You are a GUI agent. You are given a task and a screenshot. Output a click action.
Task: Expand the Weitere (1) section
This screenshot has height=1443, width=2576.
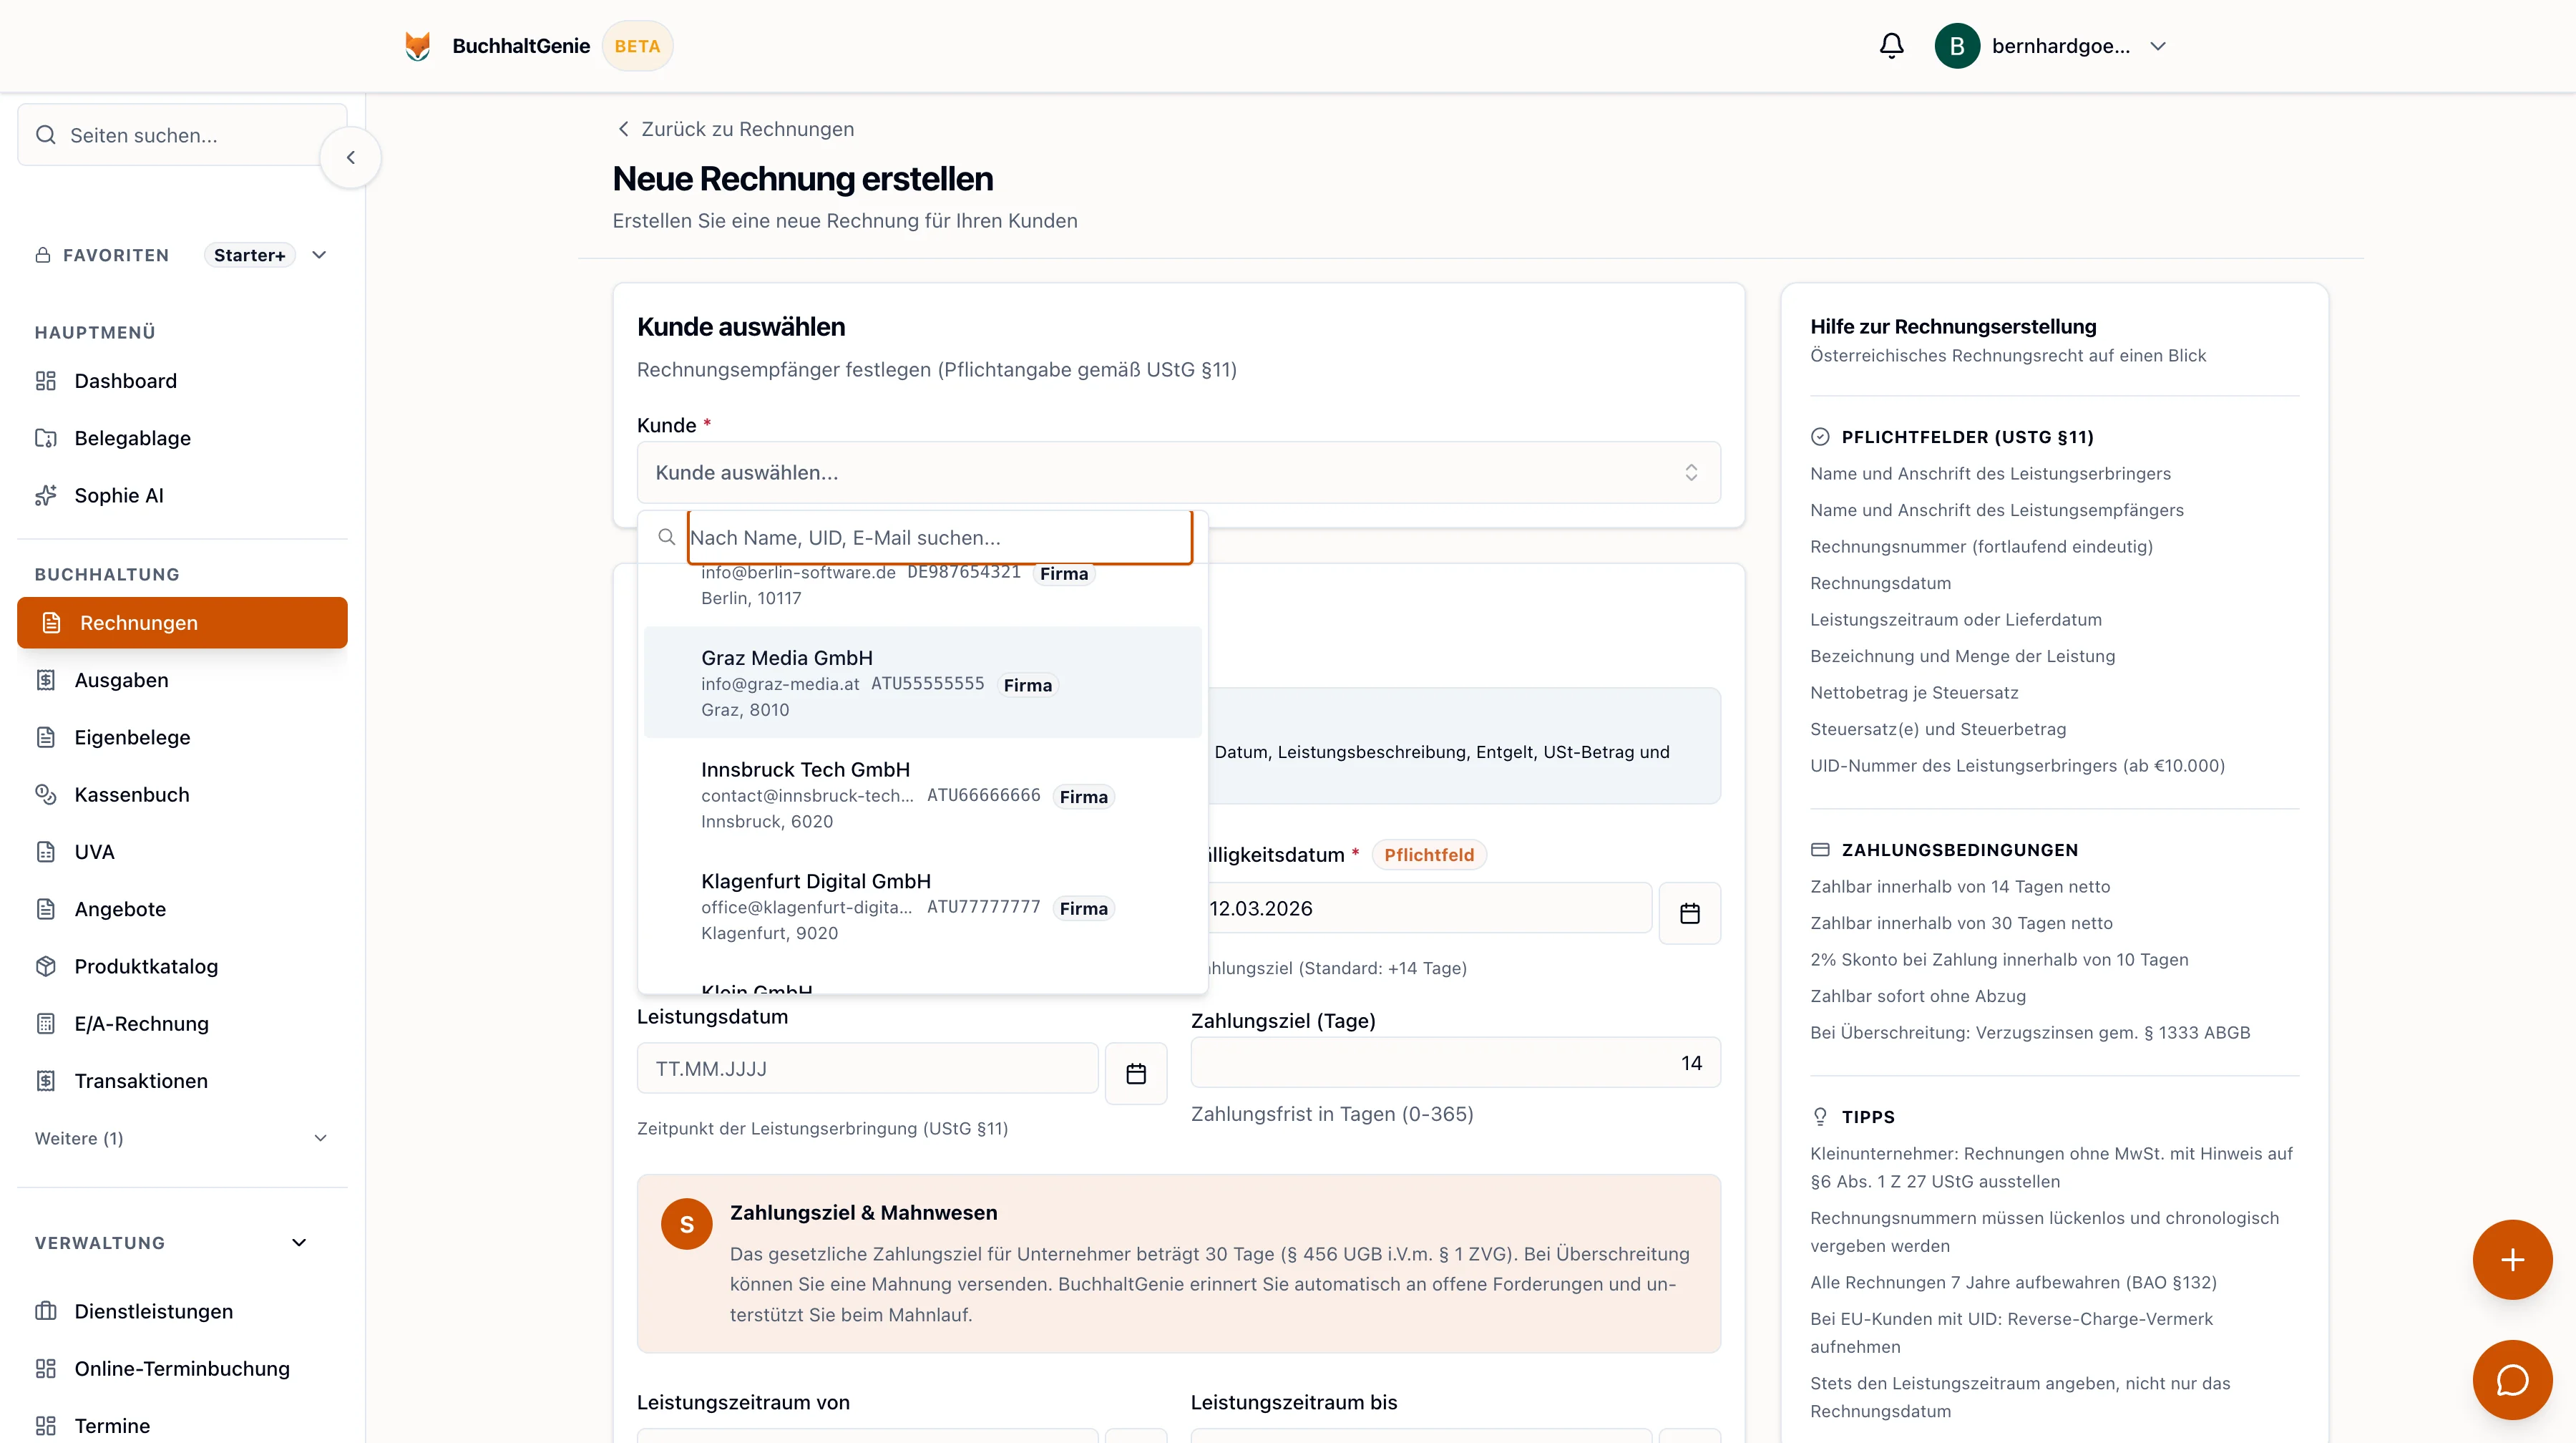180,1138
